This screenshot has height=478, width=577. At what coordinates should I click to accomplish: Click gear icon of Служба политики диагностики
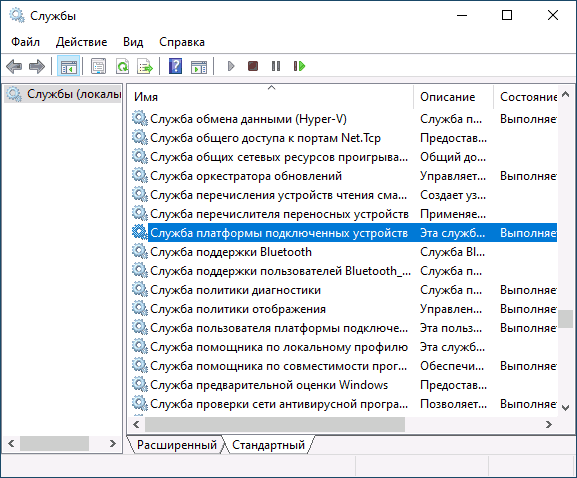[x=140, y=289]
